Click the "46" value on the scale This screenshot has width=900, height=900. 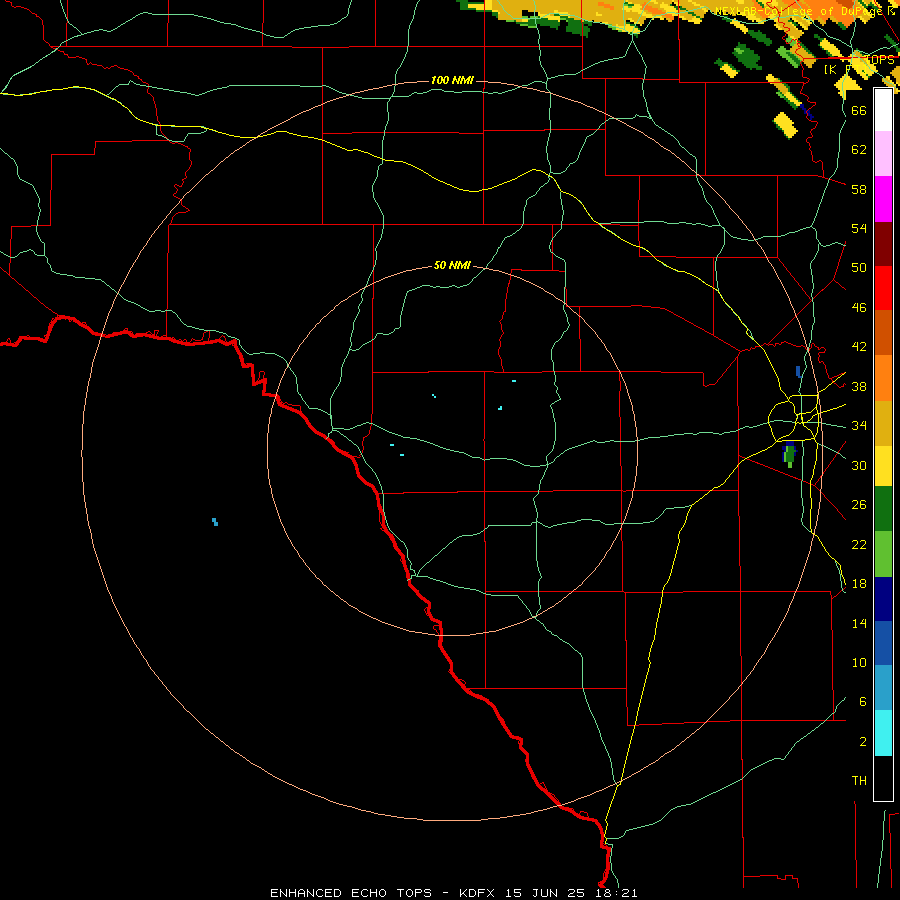(859, 308)
